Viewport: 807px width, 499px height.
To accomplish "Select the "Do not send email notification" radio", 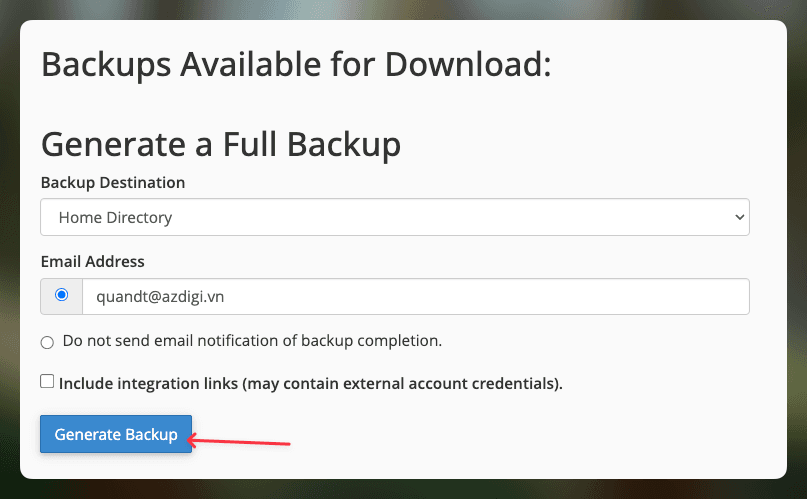I will point(47,342).
